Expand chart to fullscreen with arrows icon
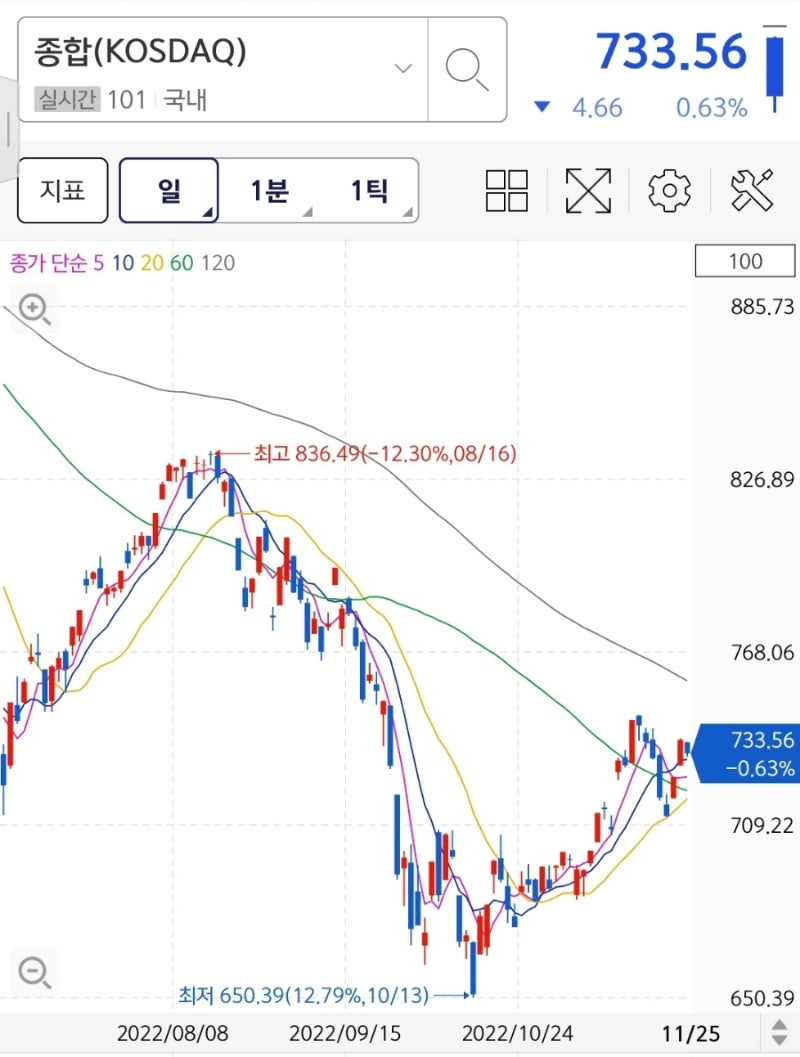The height and width of the screenshot is (1057, 800). (x=588, y=191)
